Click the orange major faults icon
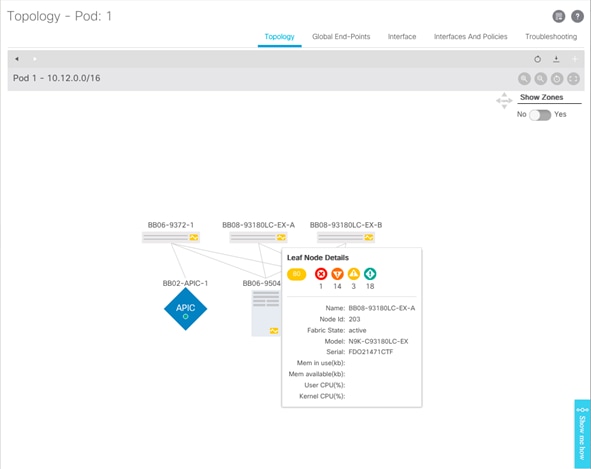Image resolution: width=591 pixels, height=469 pixels. click(337, 274)
